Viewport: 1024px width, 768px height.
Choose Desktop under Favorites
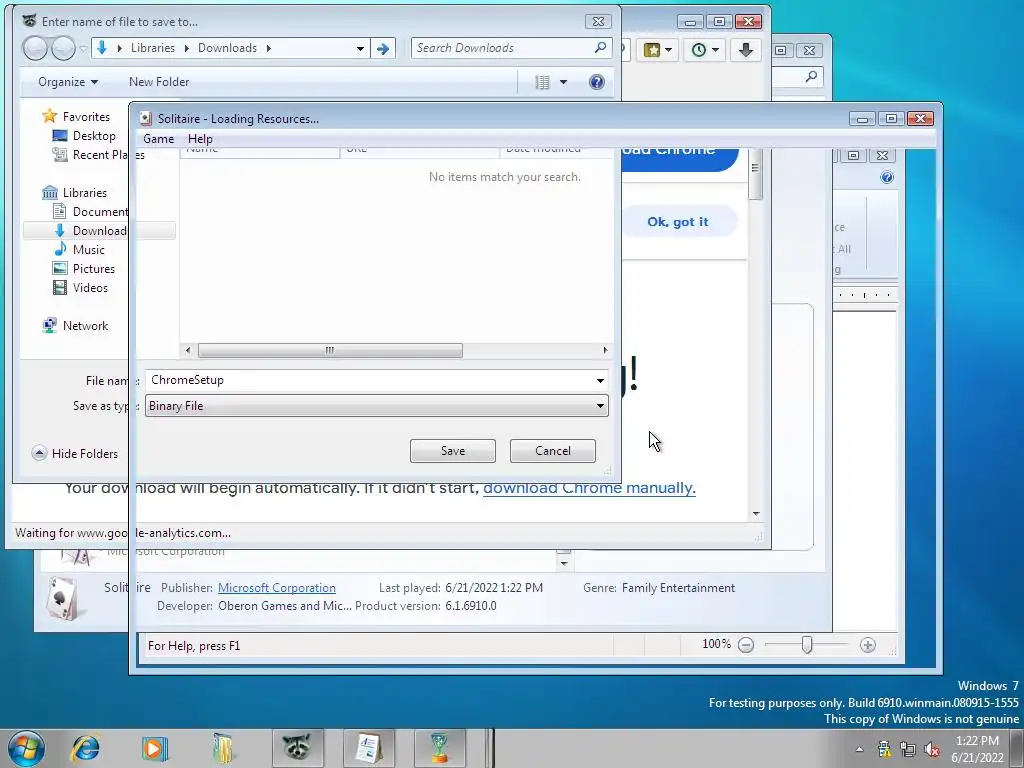tap(94, 136)
